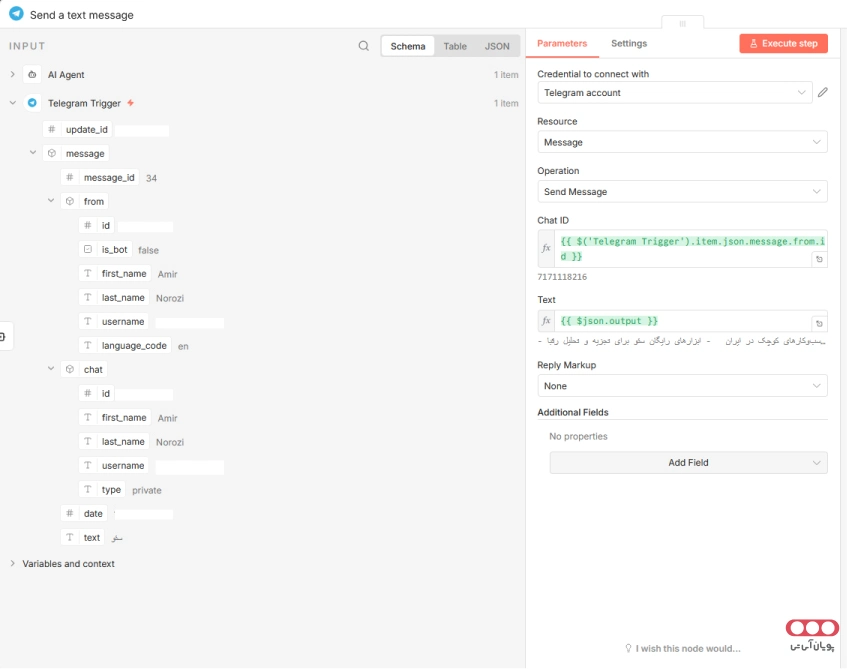Click the lightning bolt trigger icon
This screenshot has width=847, height=669.
(x=131, y=103)
